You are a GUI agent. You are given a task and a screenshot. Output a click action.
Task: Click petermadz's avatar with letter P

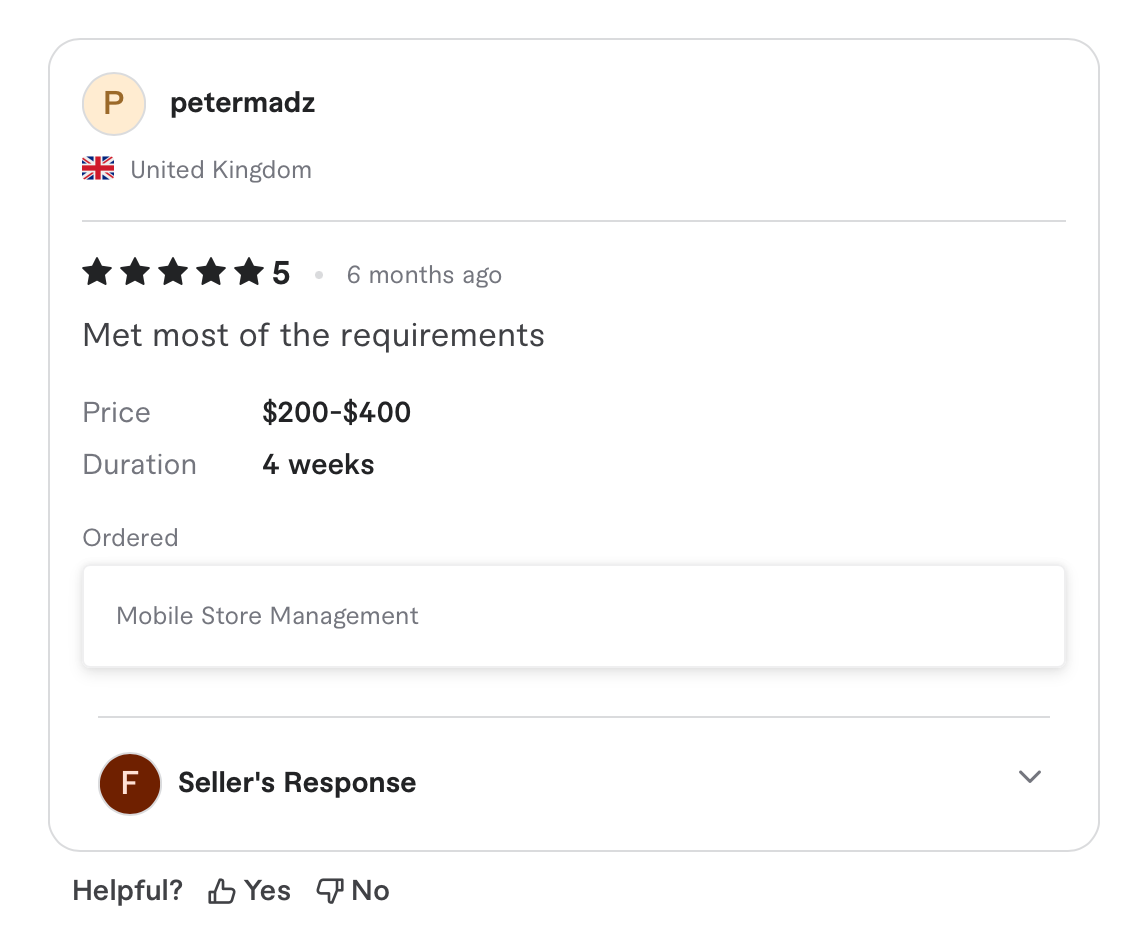[x=113, y=103]
